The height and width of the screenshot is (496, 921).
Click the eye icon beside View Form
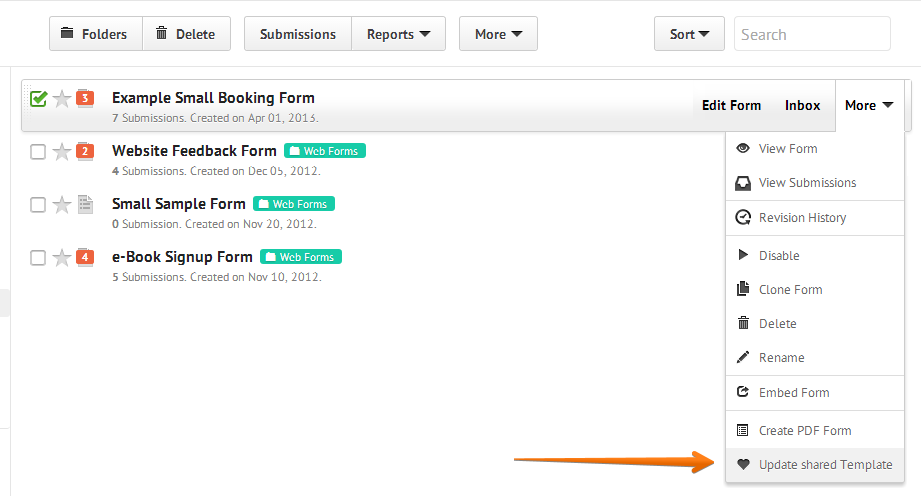(x=743, y=149)
